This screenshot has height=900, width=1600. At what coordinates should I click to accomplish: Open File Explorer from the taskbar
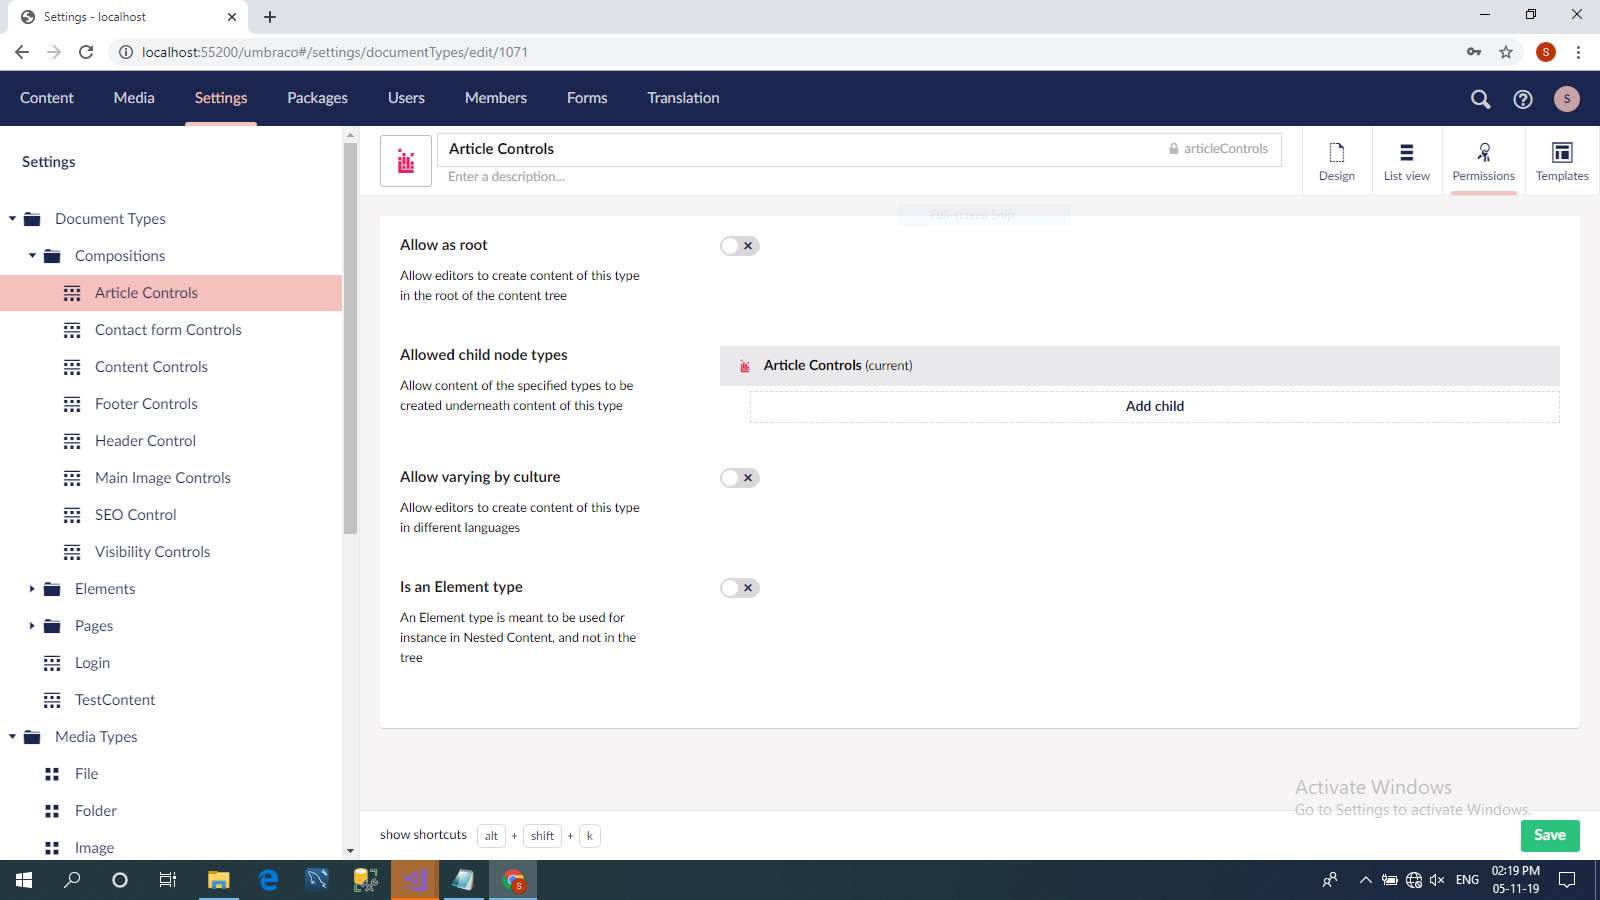point(218,880)
